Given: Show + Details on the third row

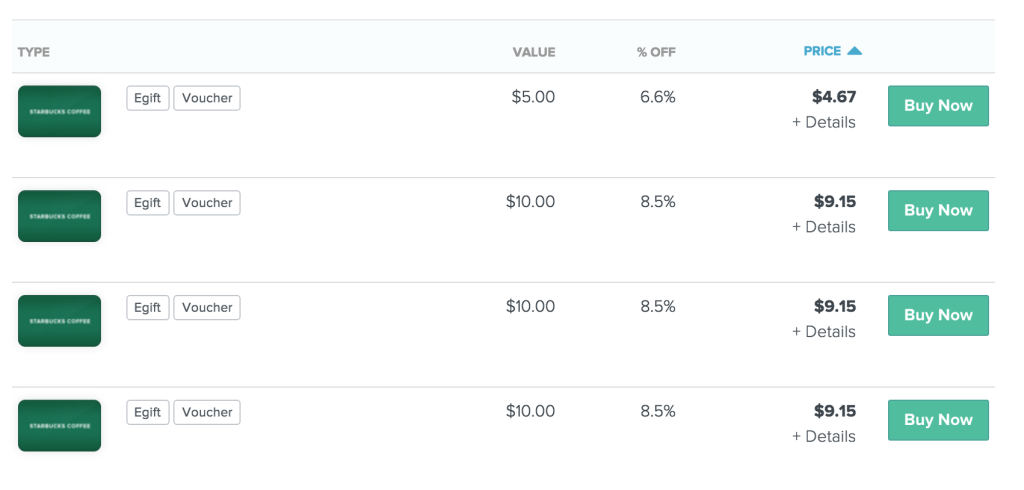Looking at the screenshot, I should (824, 331).
